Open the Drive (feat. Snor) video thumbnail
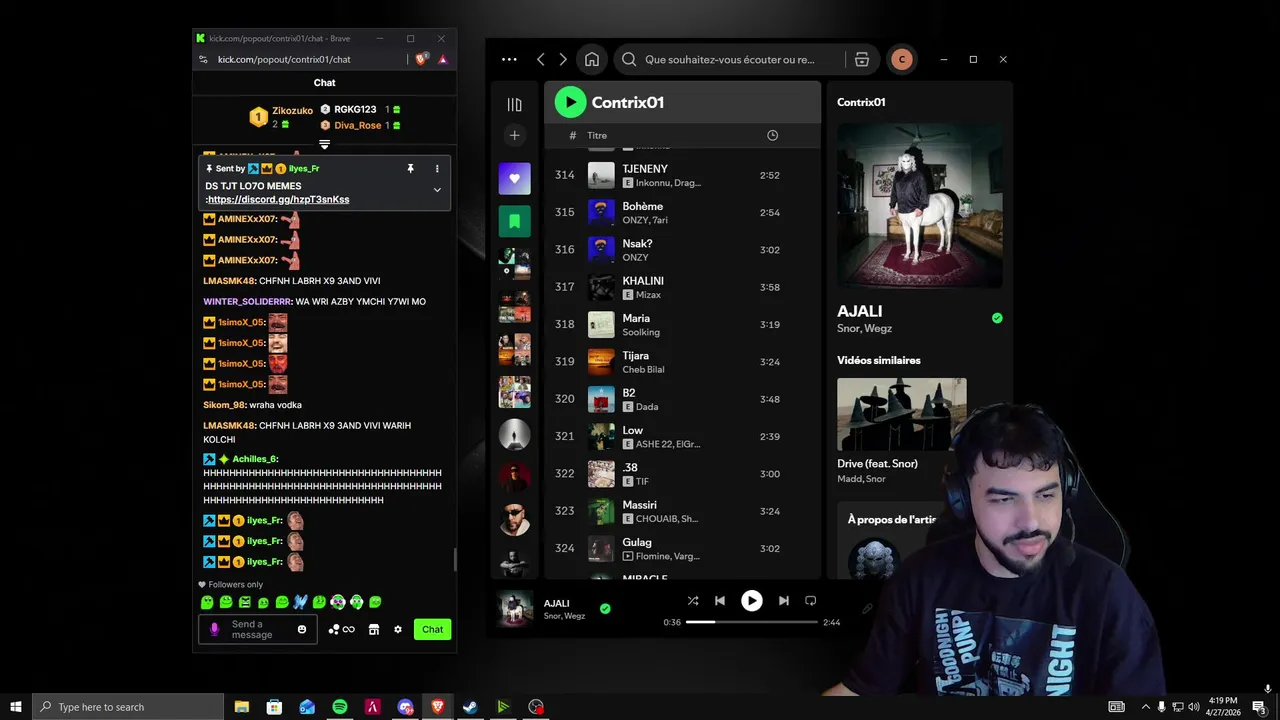This screenshot has height=720, width=1280. pos(902,415)
